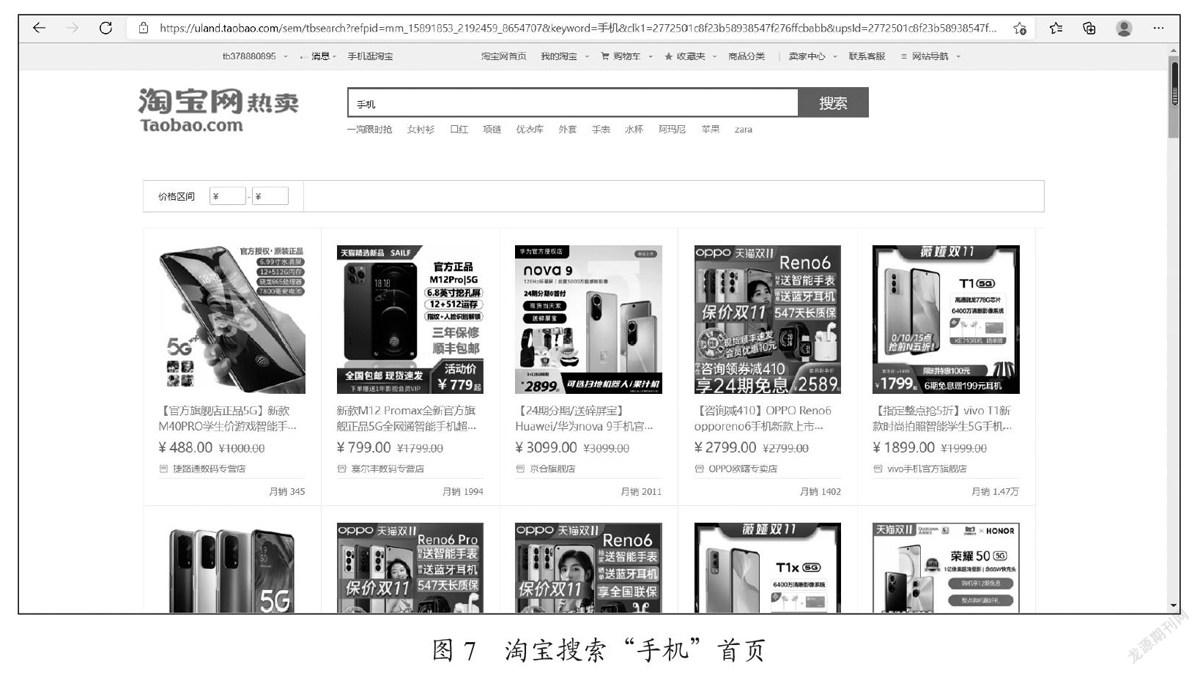The image size is (1200, 675).
Task: Click the 一淘限时抢 hot keyword link
Action: 370,129
